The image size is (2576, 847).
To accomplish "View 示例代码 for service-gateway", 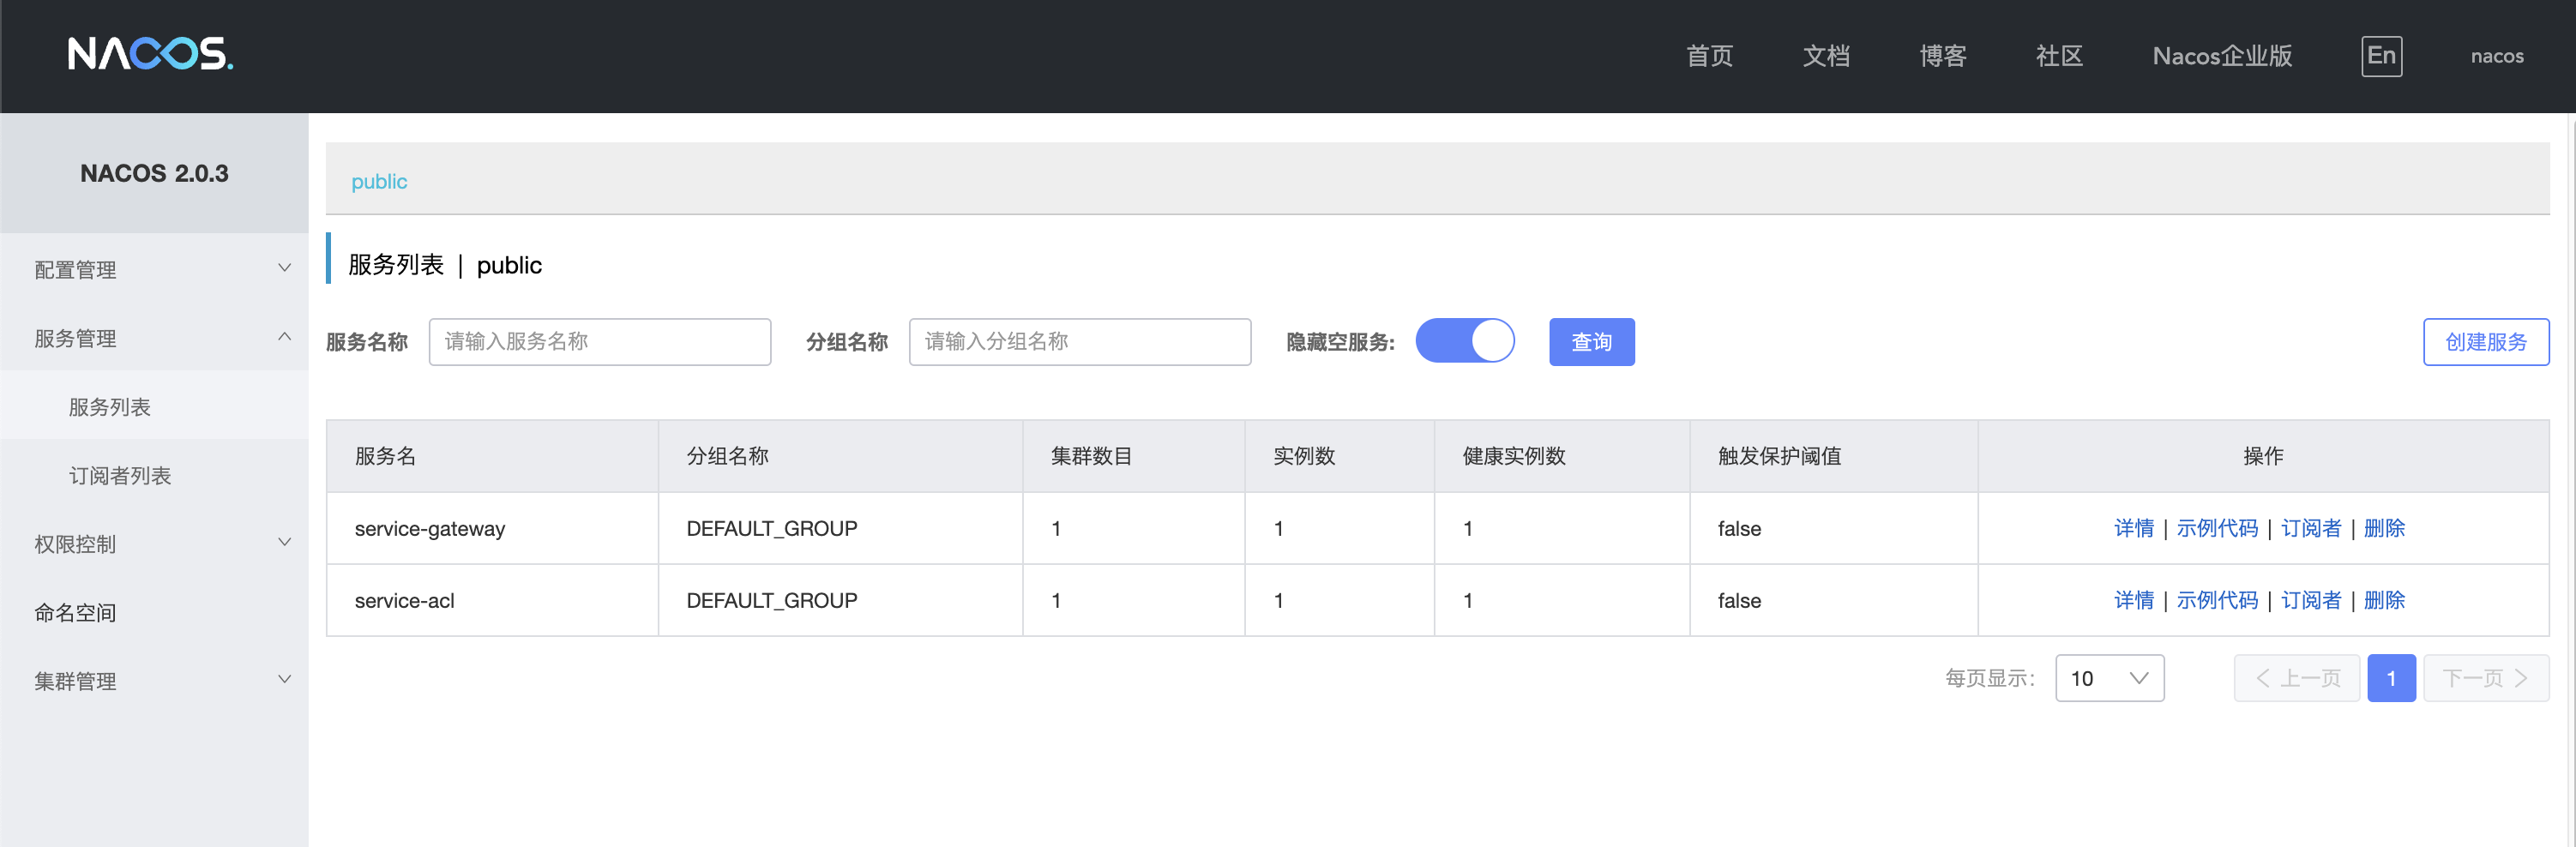I will [2217, 528].
